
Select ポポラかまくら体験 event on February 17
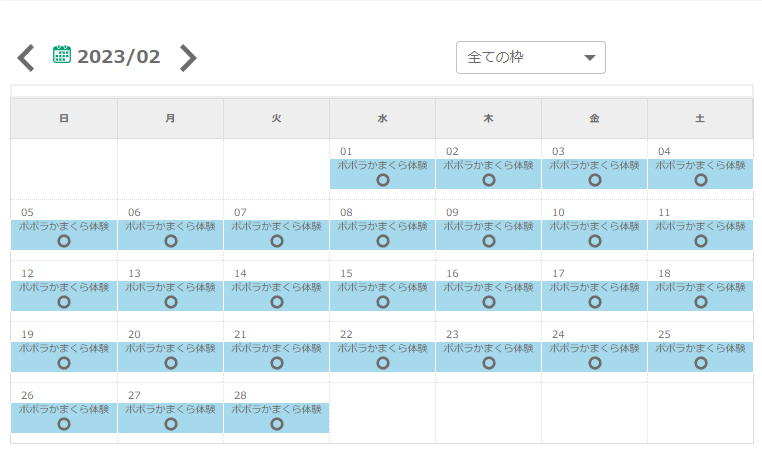point(594,288)
